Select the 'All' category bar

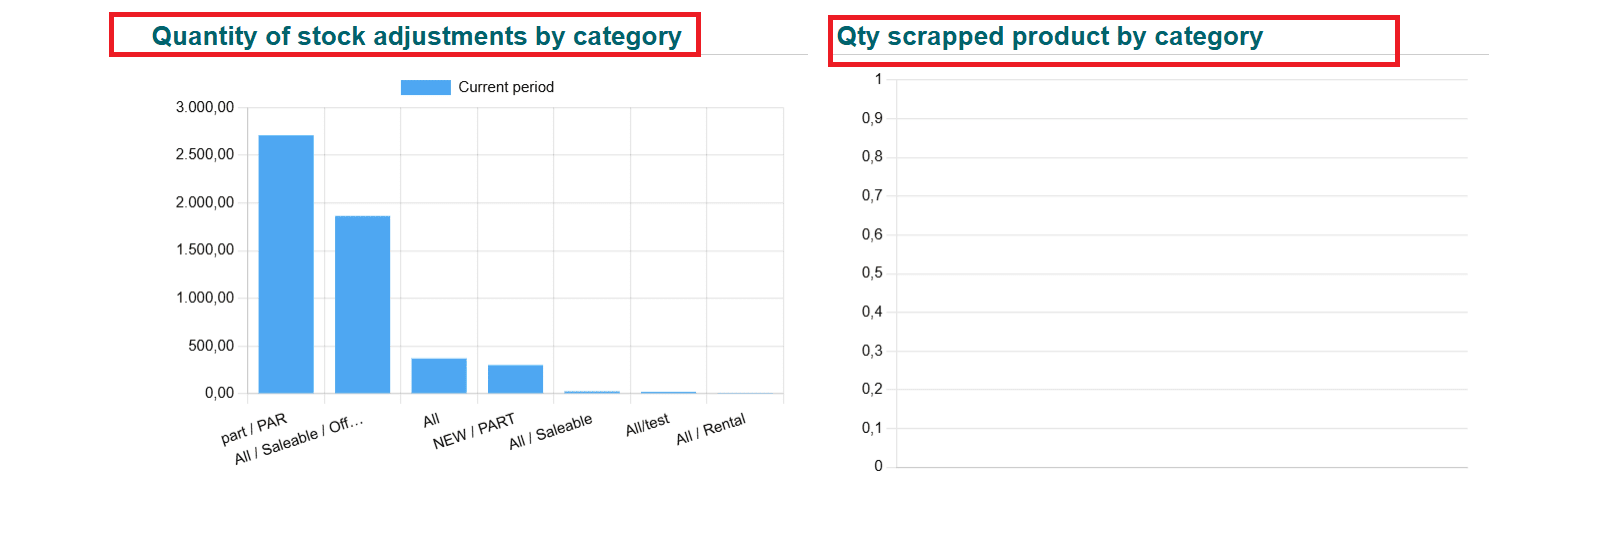click(x=439, y=376)
